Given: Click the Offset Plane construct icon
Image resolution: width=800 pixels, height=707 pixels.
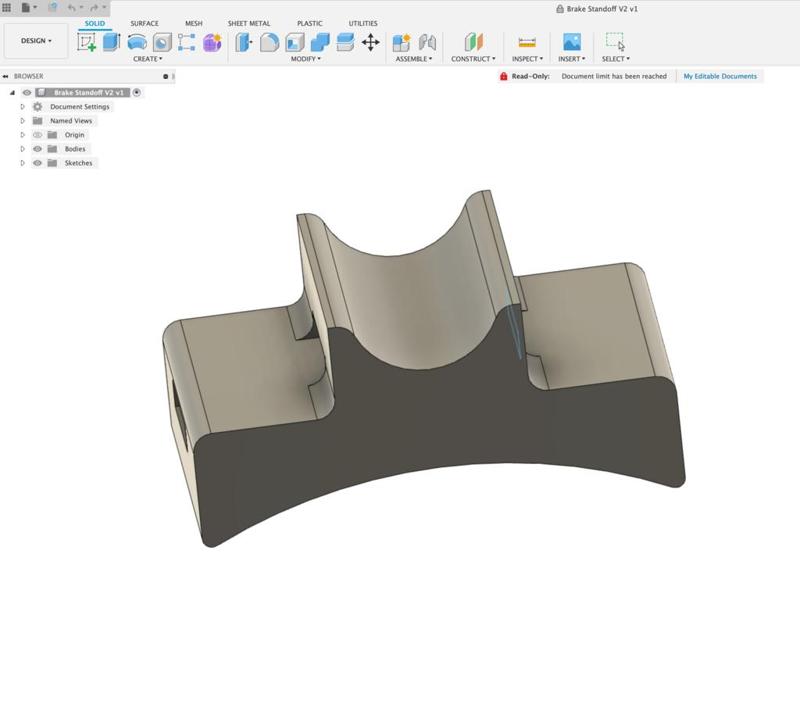Looking at the screenshot, I should click(x=473, y=42).
